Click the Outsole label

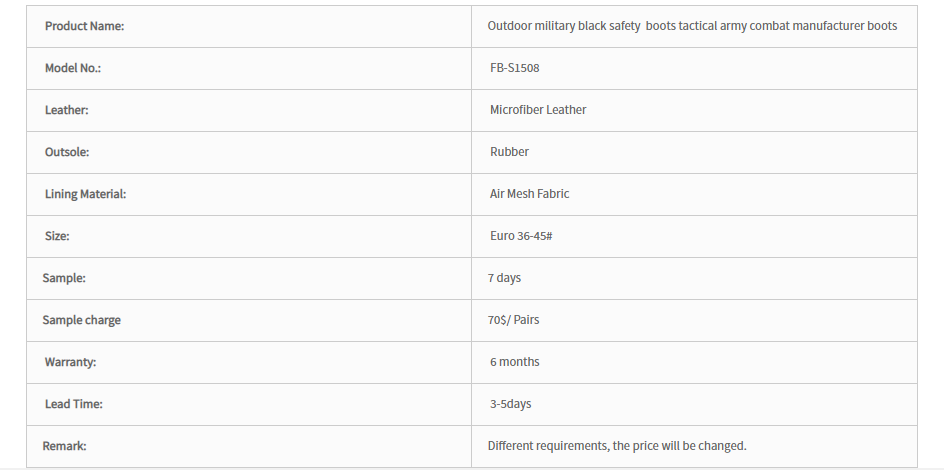click(67, 152)
